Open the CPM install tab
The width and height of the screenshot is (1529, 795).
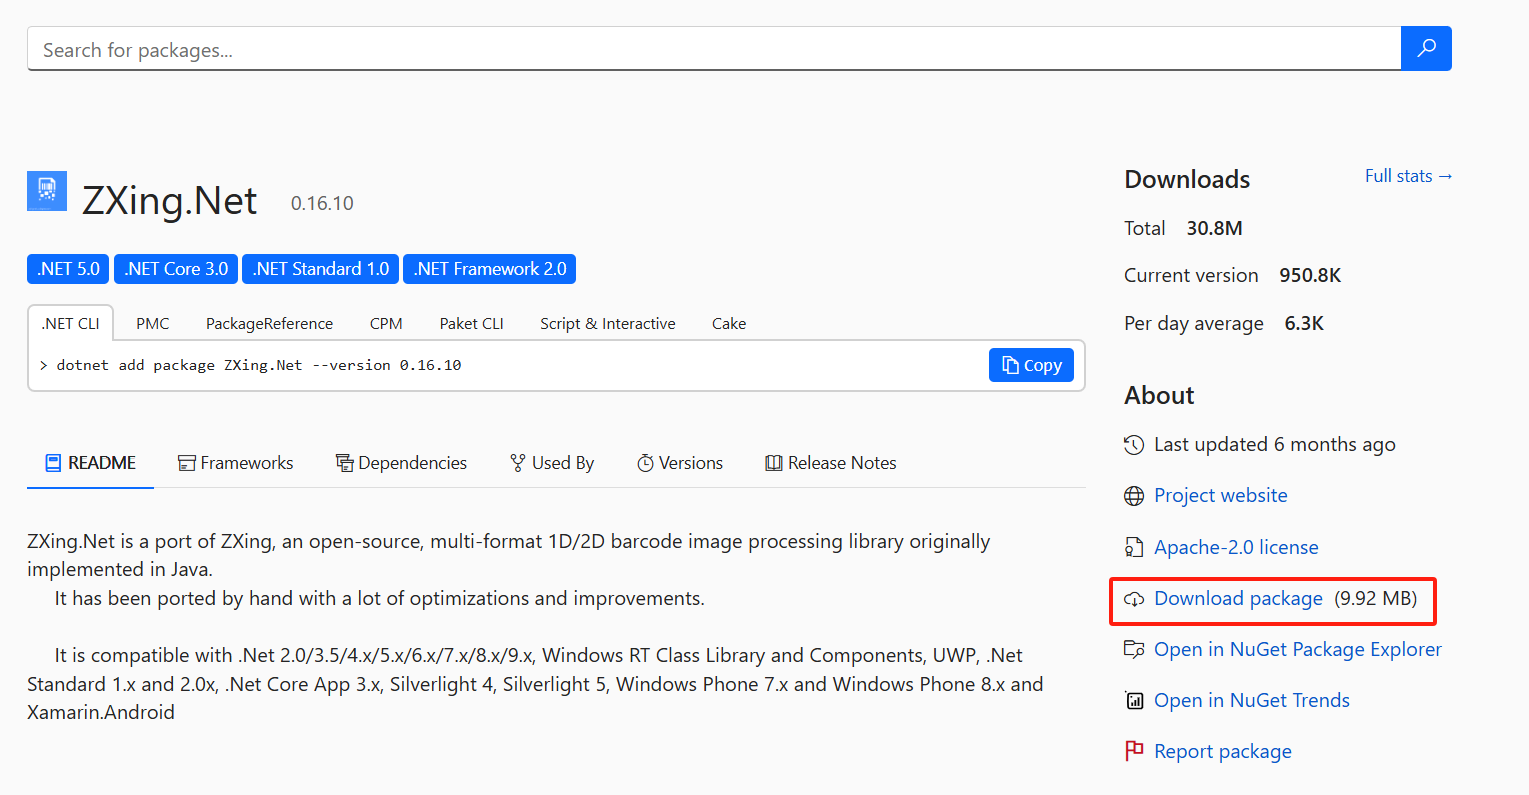(x=386, y=323)
